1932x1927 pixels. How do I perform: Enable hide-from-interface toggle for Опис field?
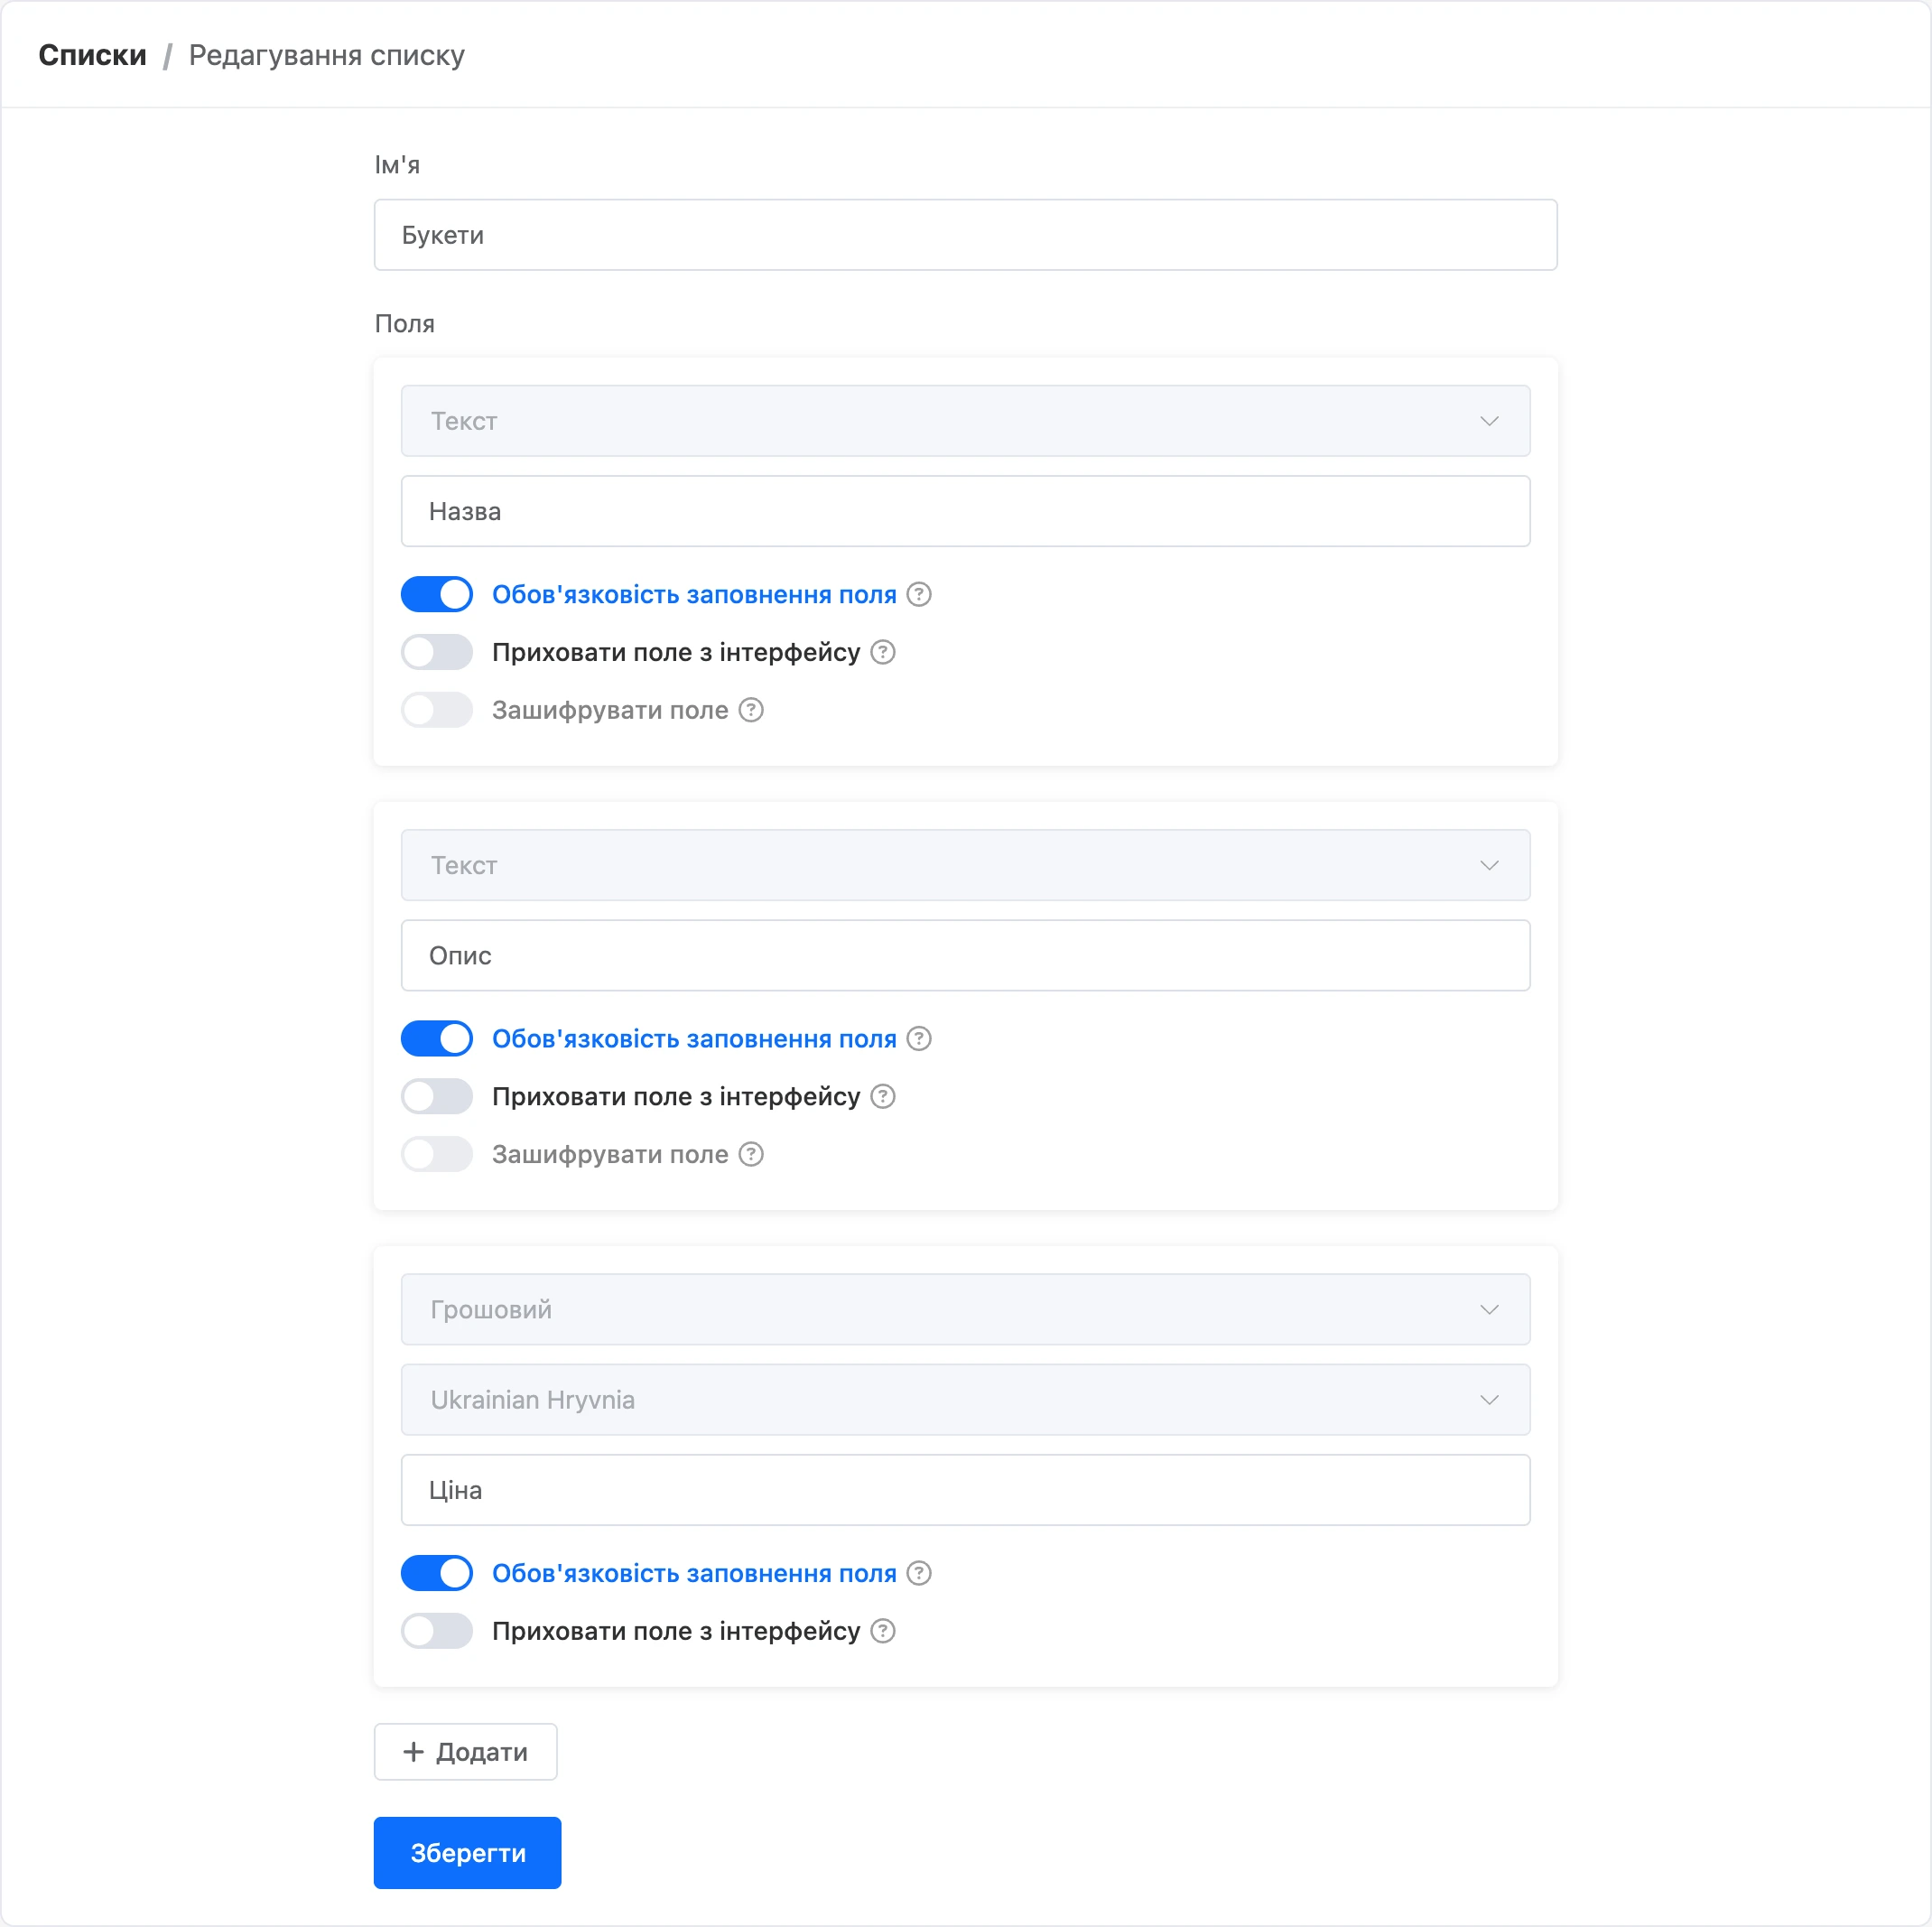(437, 1097)
